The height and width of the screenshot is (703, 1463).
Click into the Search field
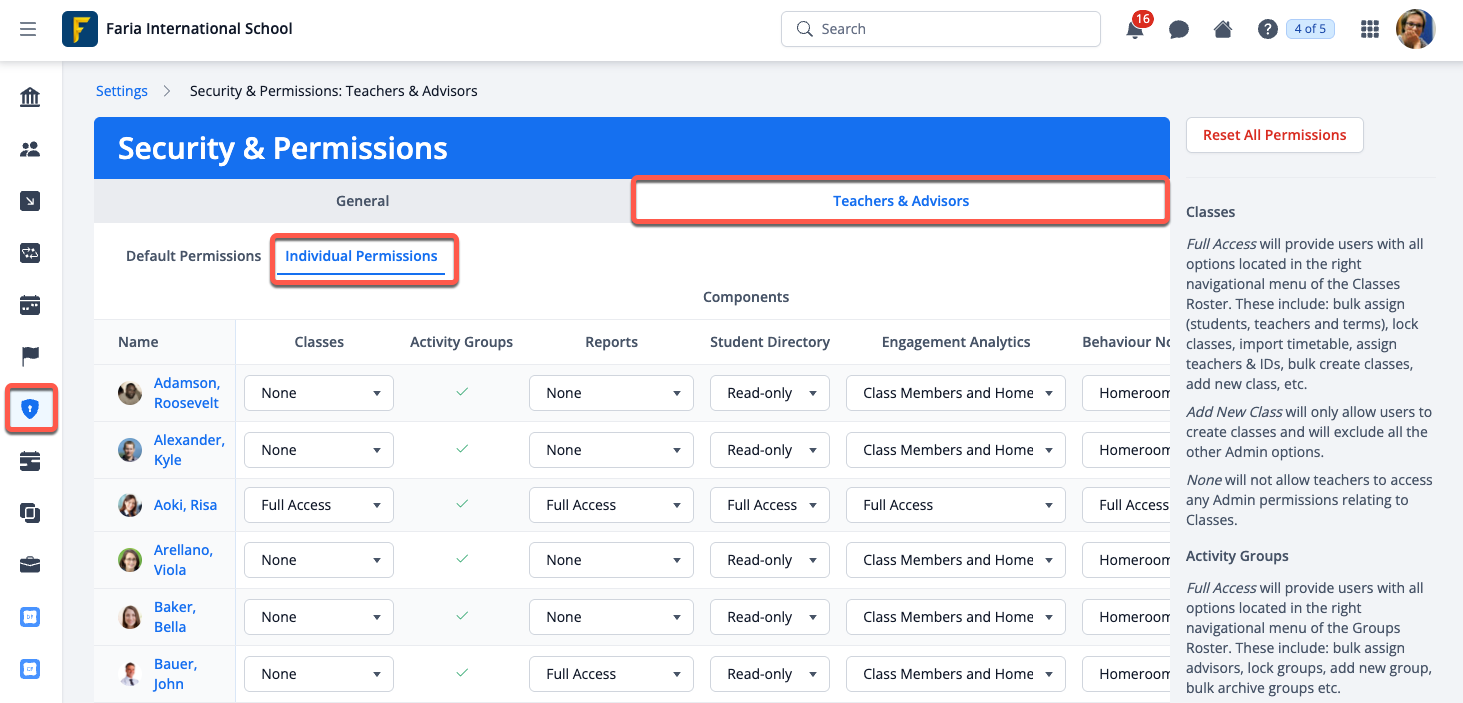pyautogui.click(x=940, y=29)
